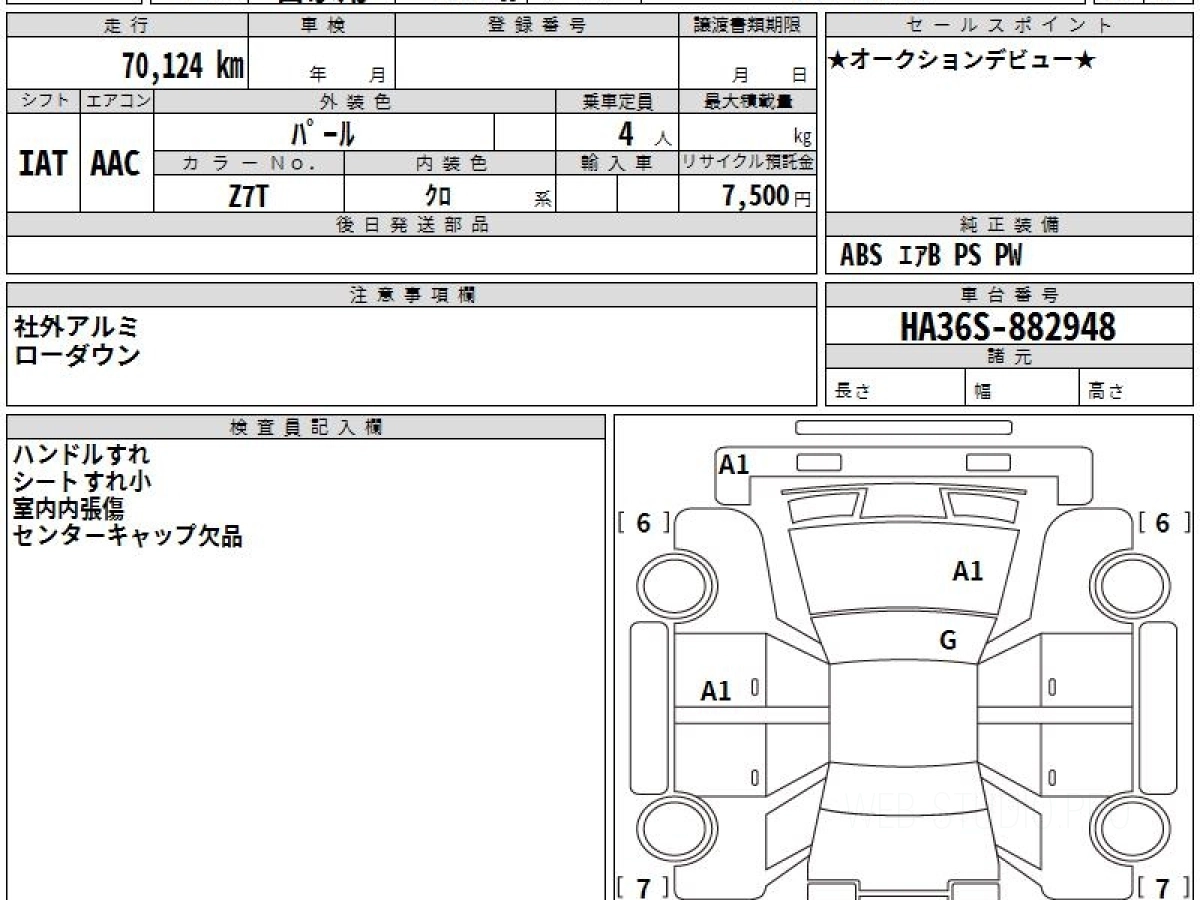Click the kg unit in the load cell
This screenshot has height=900, width=1200.
pos(802,139)
